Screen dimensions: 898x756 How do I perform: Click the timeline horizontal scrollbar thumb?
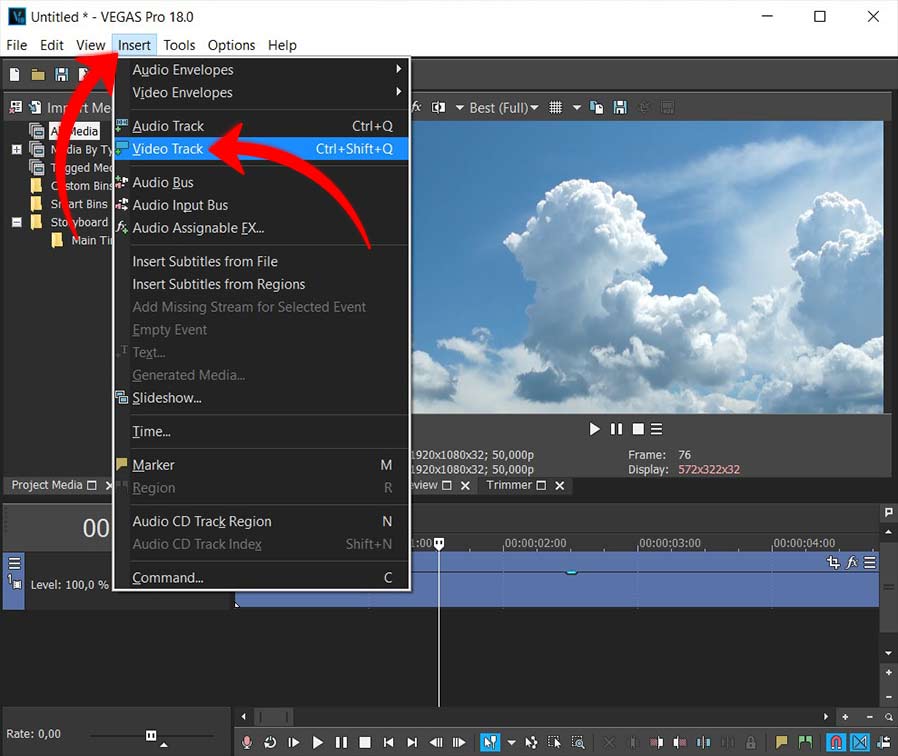(x=274, y=717)
